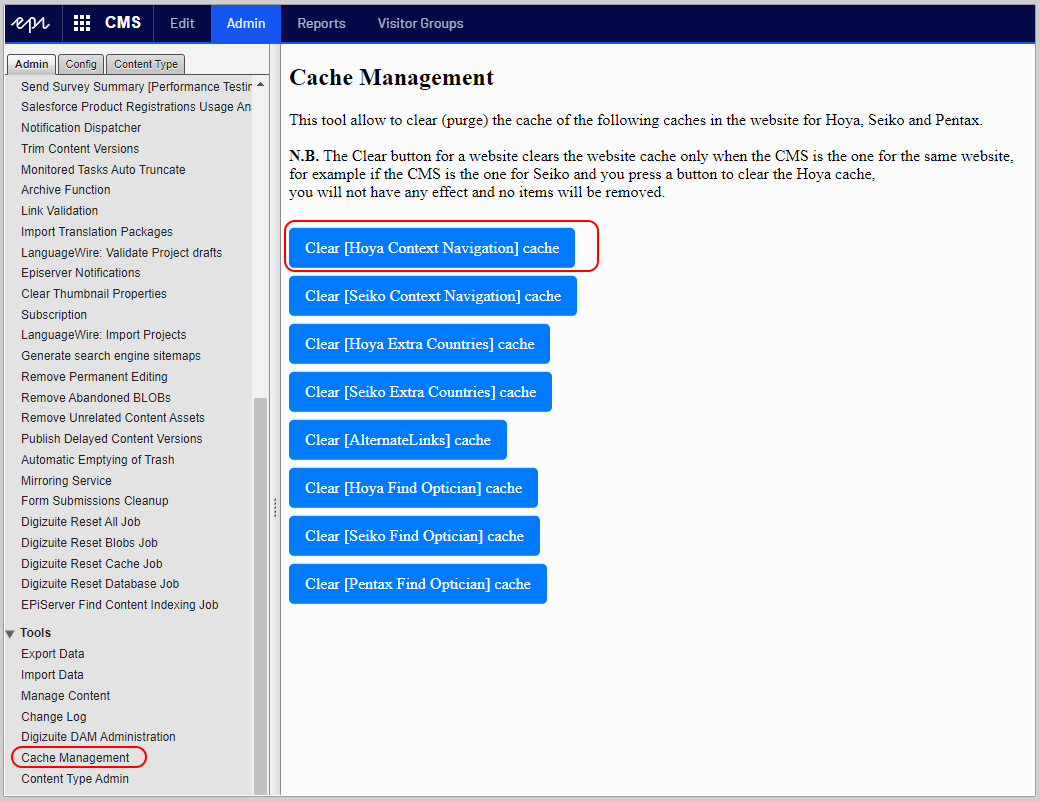The height and width of the screenshot is (801, 1040).
Task: Clear the Seiko Context Navigation cache
Action: pyautogui.click(x=433, y=296)
